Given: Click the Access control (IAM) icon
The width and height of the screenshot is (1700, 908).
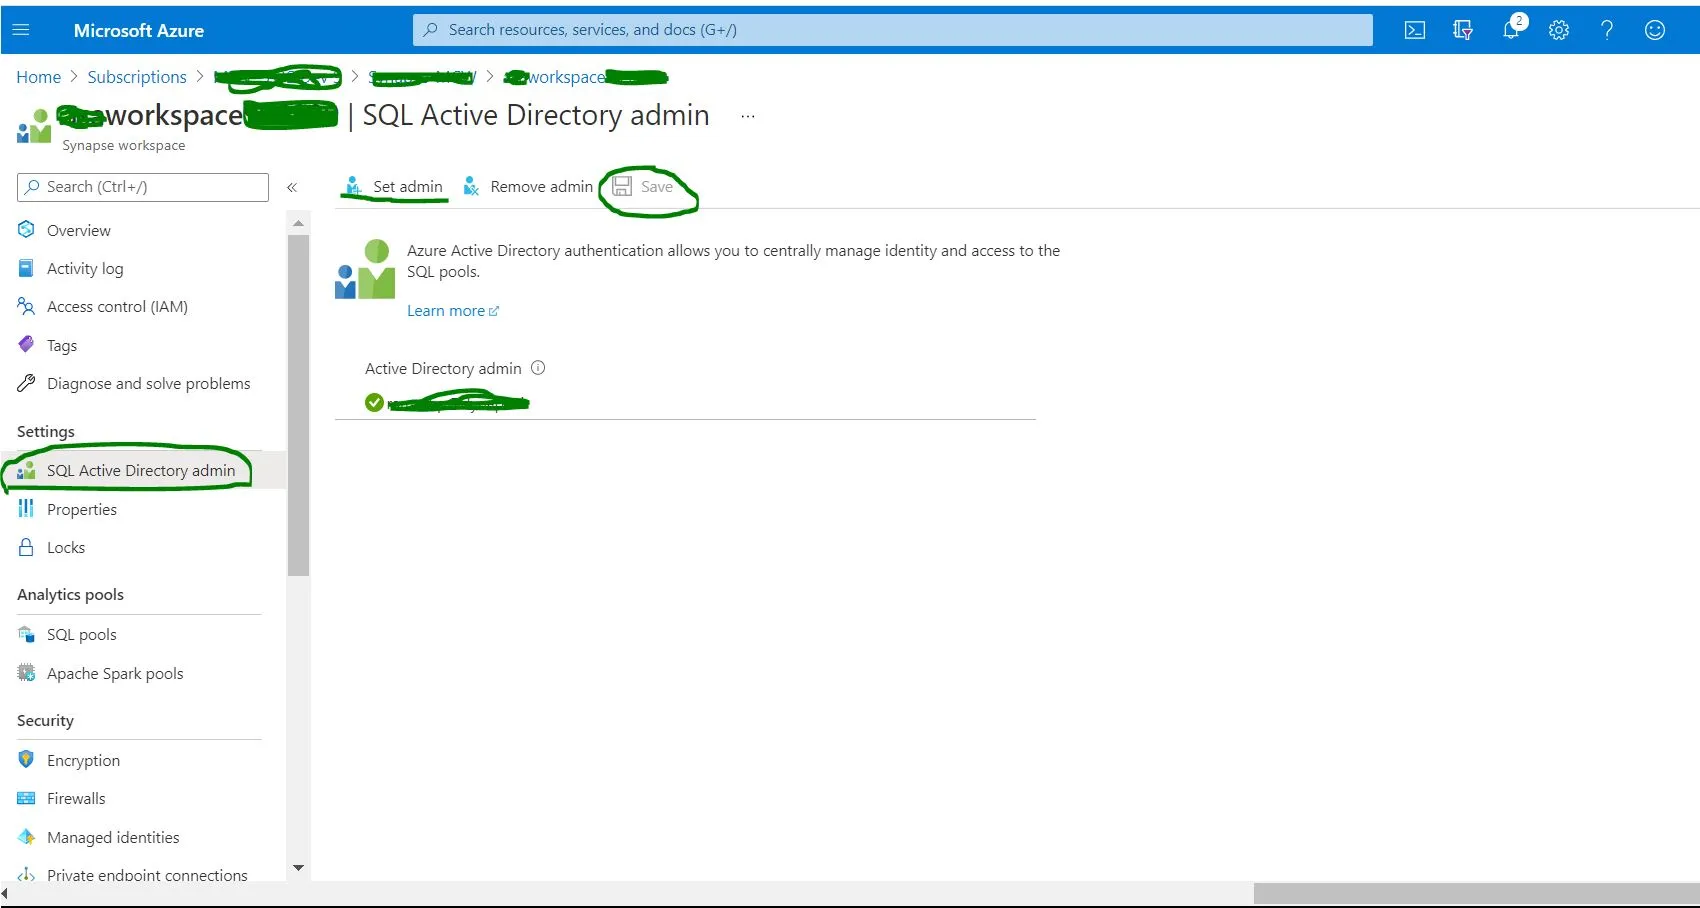Looking at the screenshot, I should [x=26, y=306].
